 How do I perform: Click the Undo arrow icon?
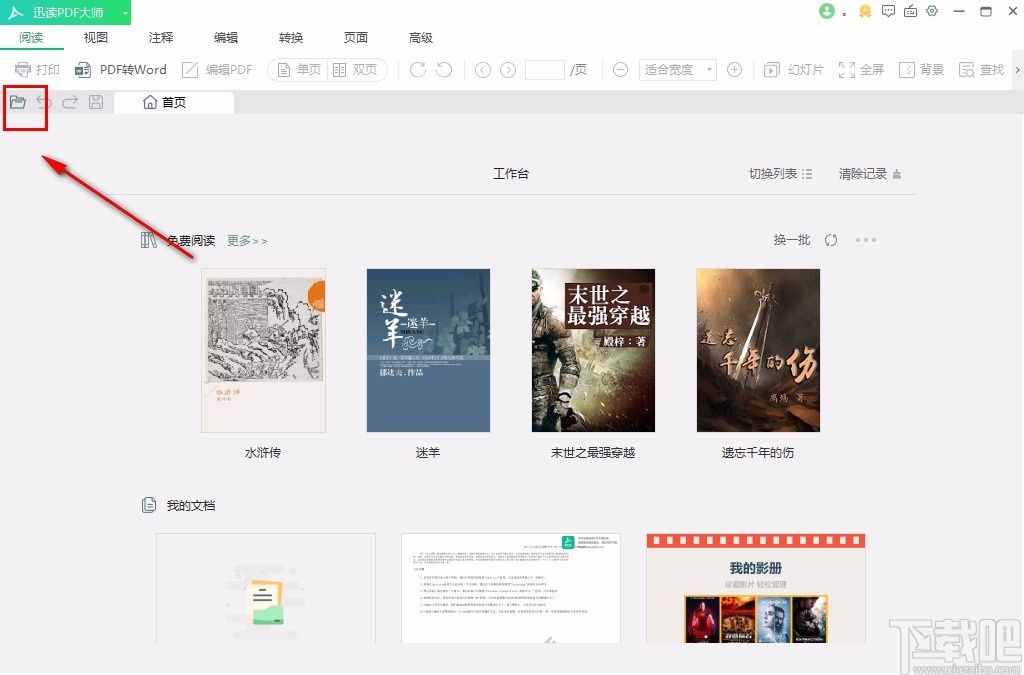click(x=44, y=101)
